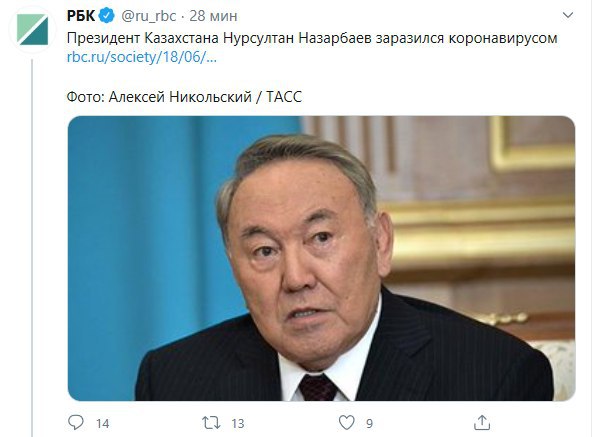
Task: Click the blue verified badge next to РБК
Action: (x=107, y=16)
